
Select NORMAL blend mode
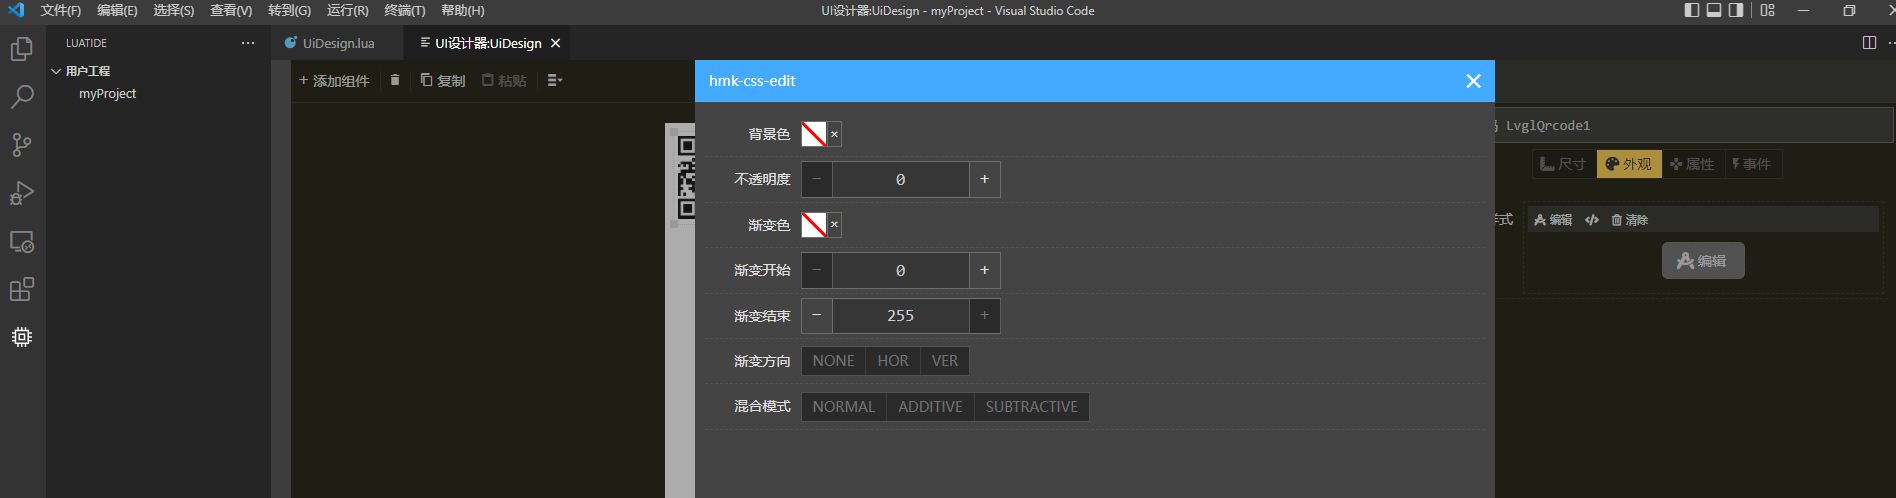pos(843,407)
